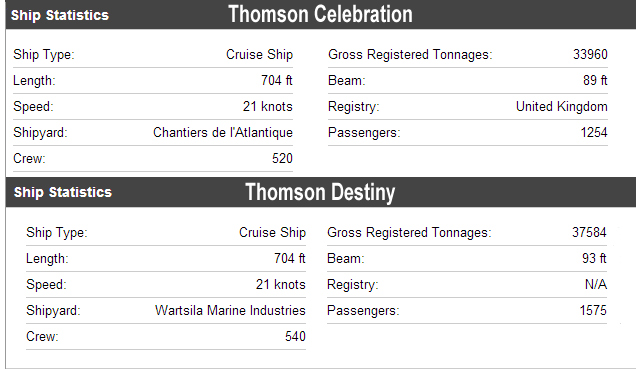Click the 520 crew value
636x369 pixels.
coord(282,159)
